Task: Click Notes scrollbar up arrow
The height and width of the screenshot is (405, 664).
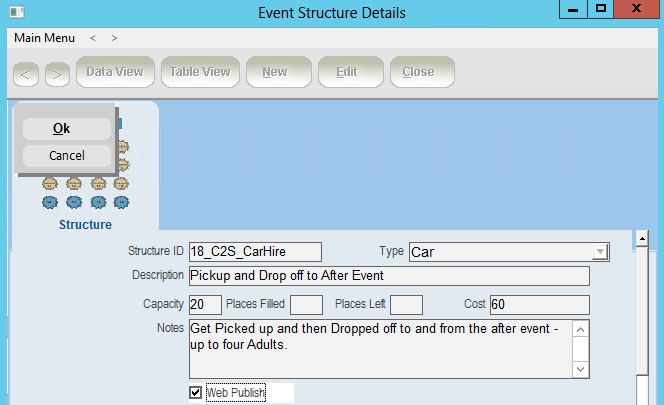Action: 581,329
